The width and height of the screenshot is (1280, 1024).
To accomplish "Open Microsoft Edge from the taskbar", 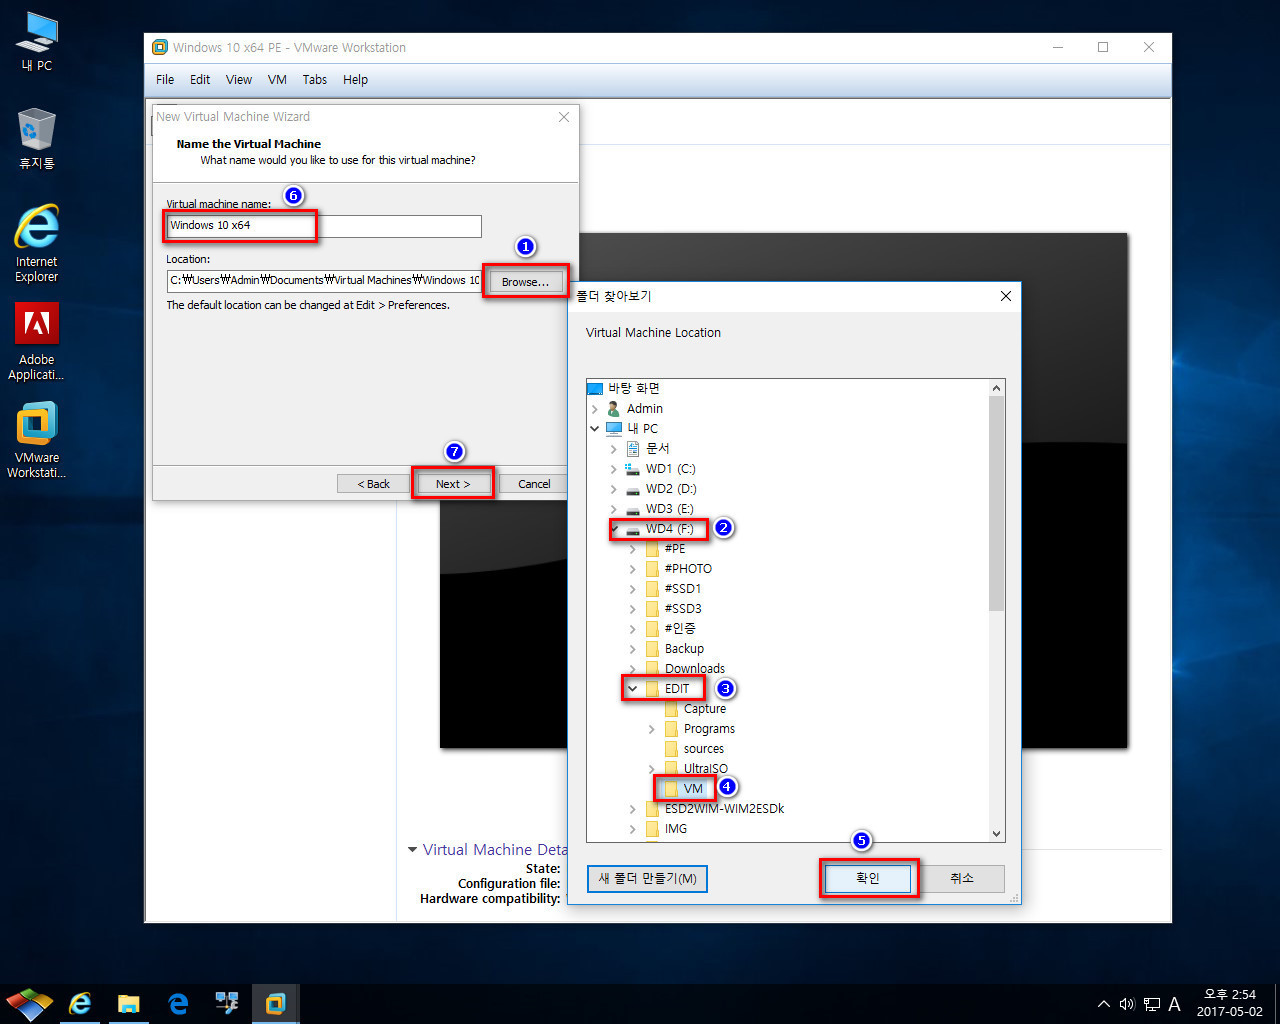I will (178, 1003).
